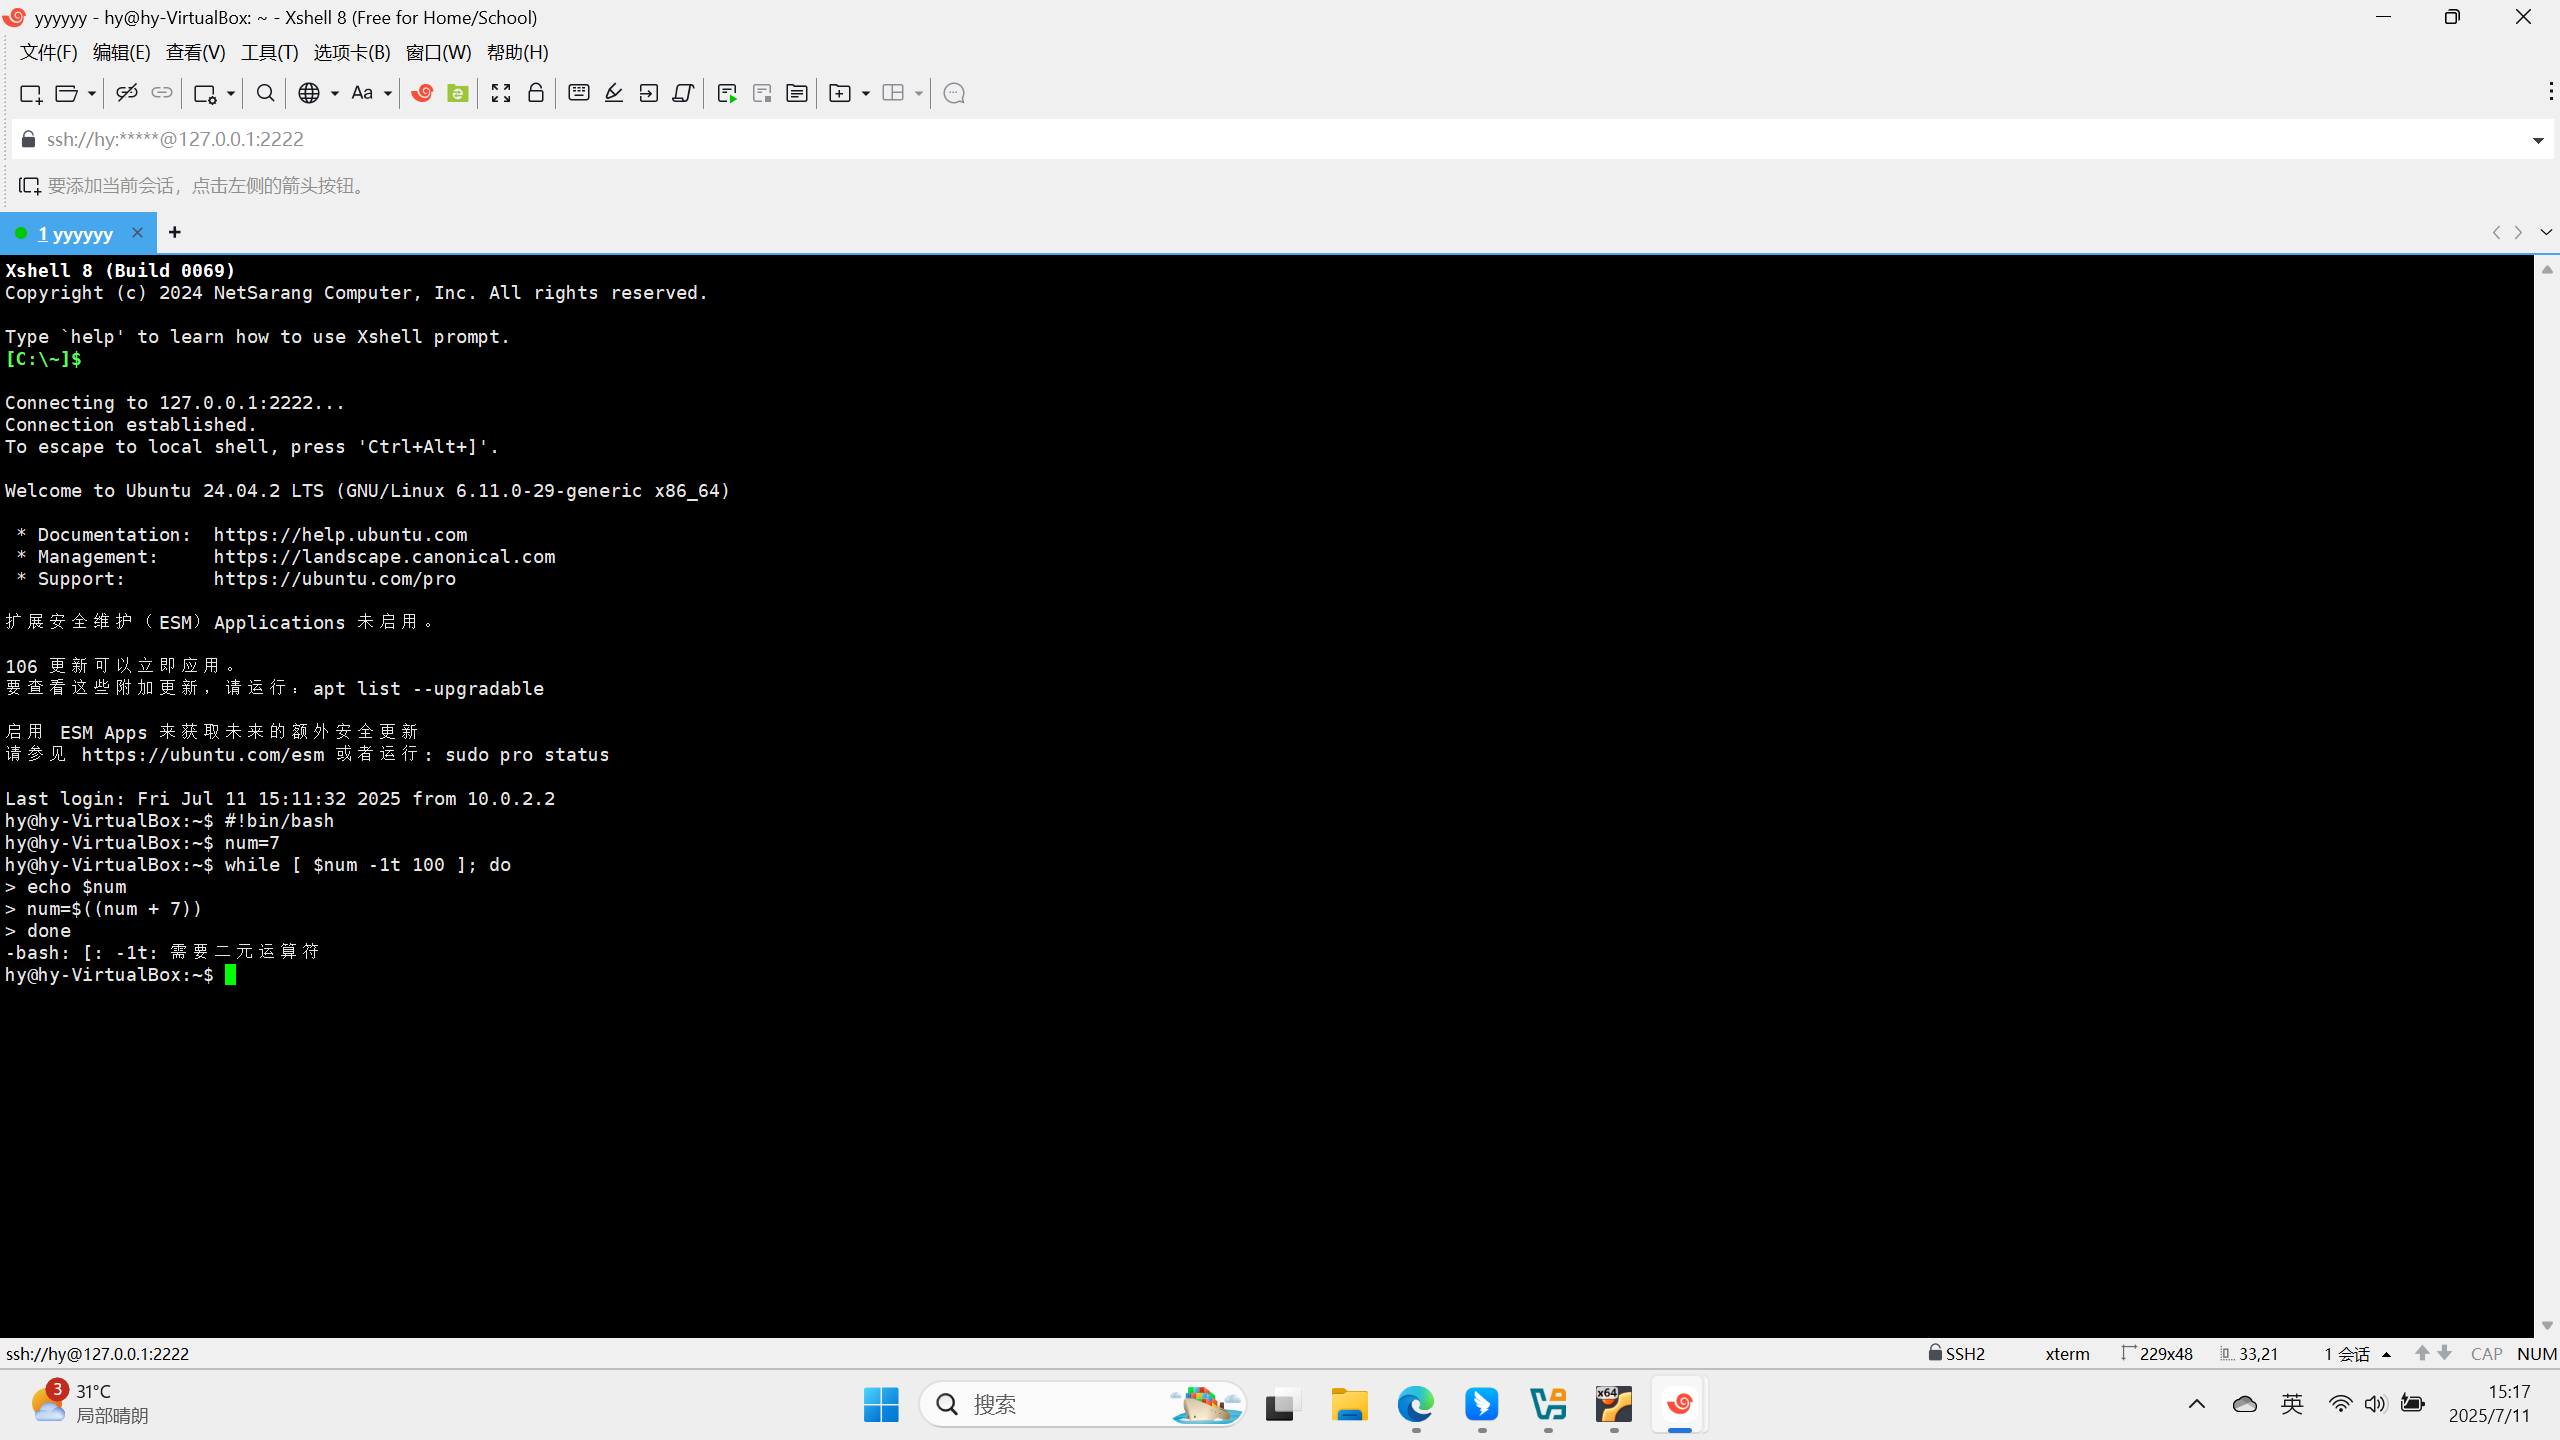Click the Lock screen padlock icon
2560x1440 pixels.
(536, 93)
